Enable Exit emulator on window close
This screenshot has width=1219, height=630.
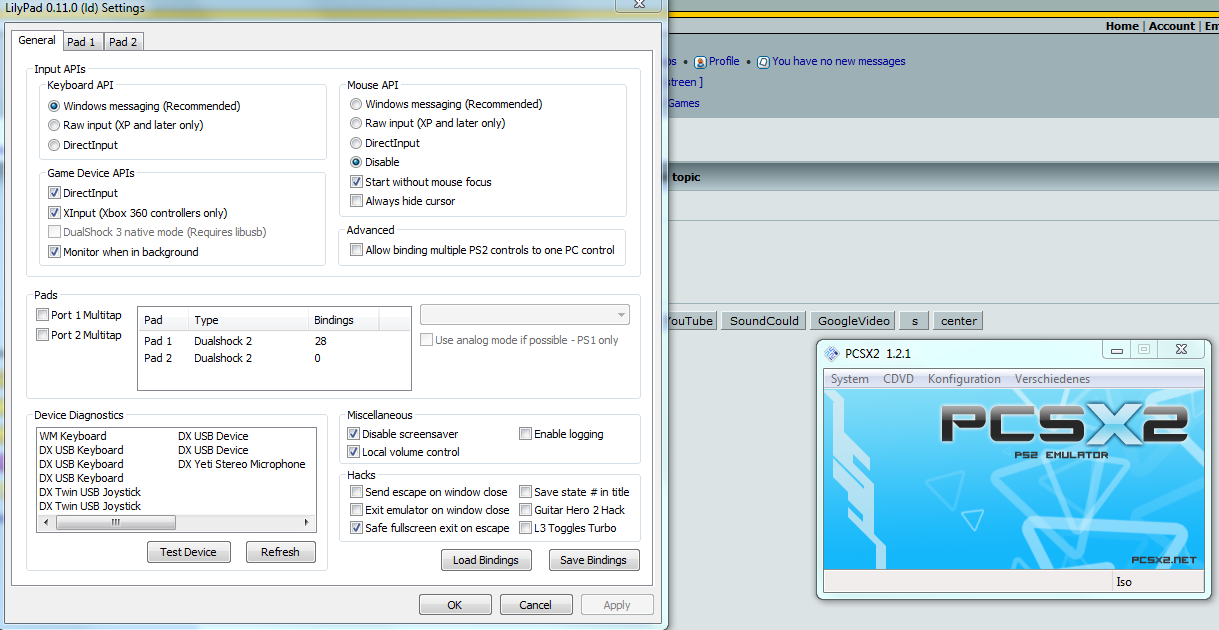point(356,510)
